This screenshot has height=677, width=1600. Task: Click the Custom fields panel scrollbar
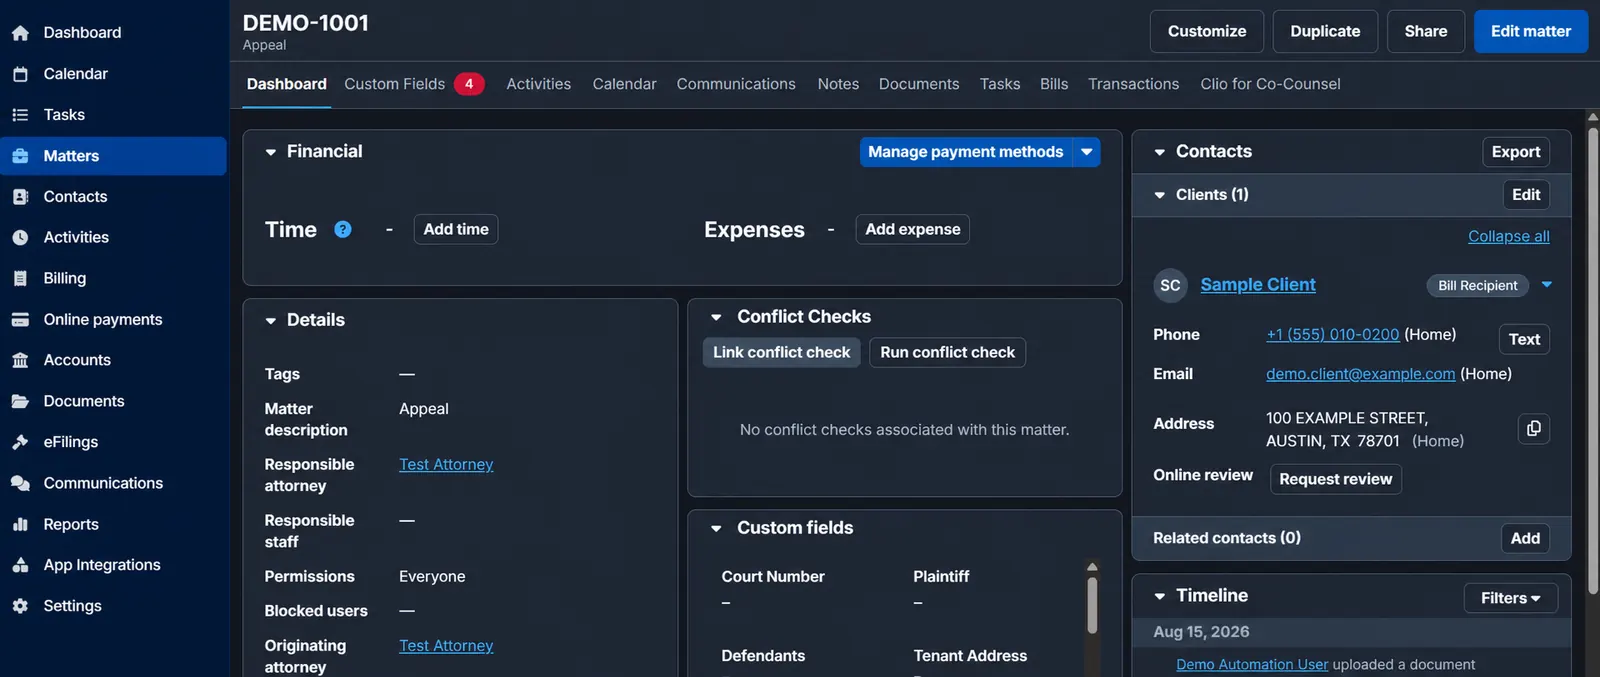[1092, 604]
